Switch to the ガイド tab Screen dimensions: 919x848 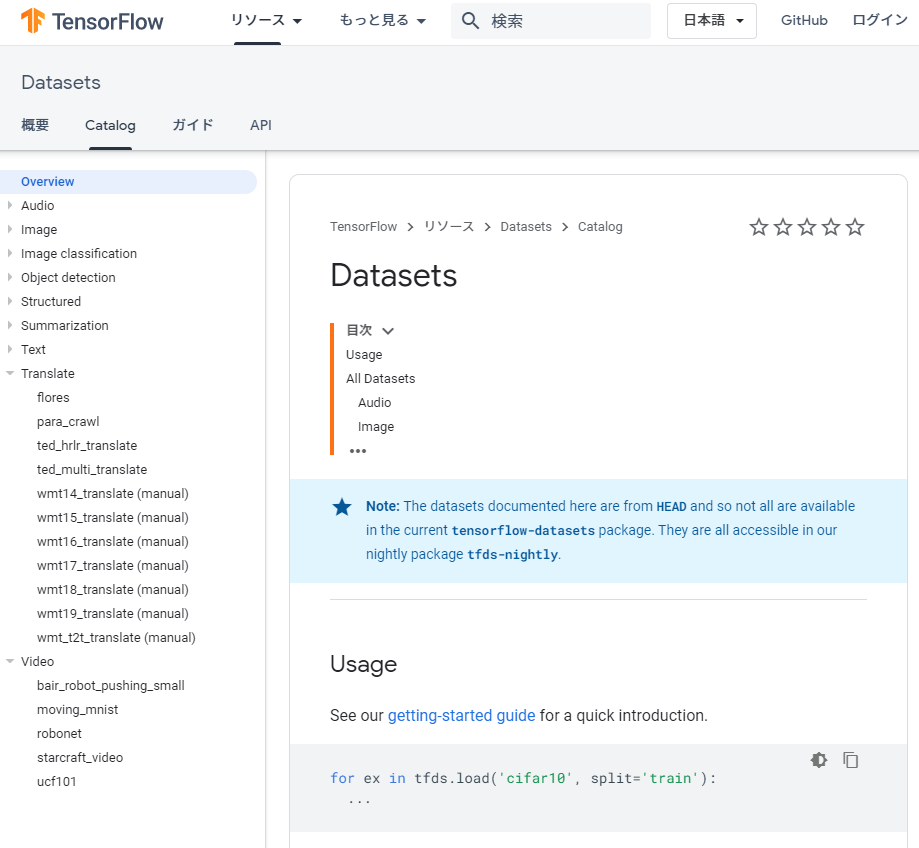(x=192, y=125)
